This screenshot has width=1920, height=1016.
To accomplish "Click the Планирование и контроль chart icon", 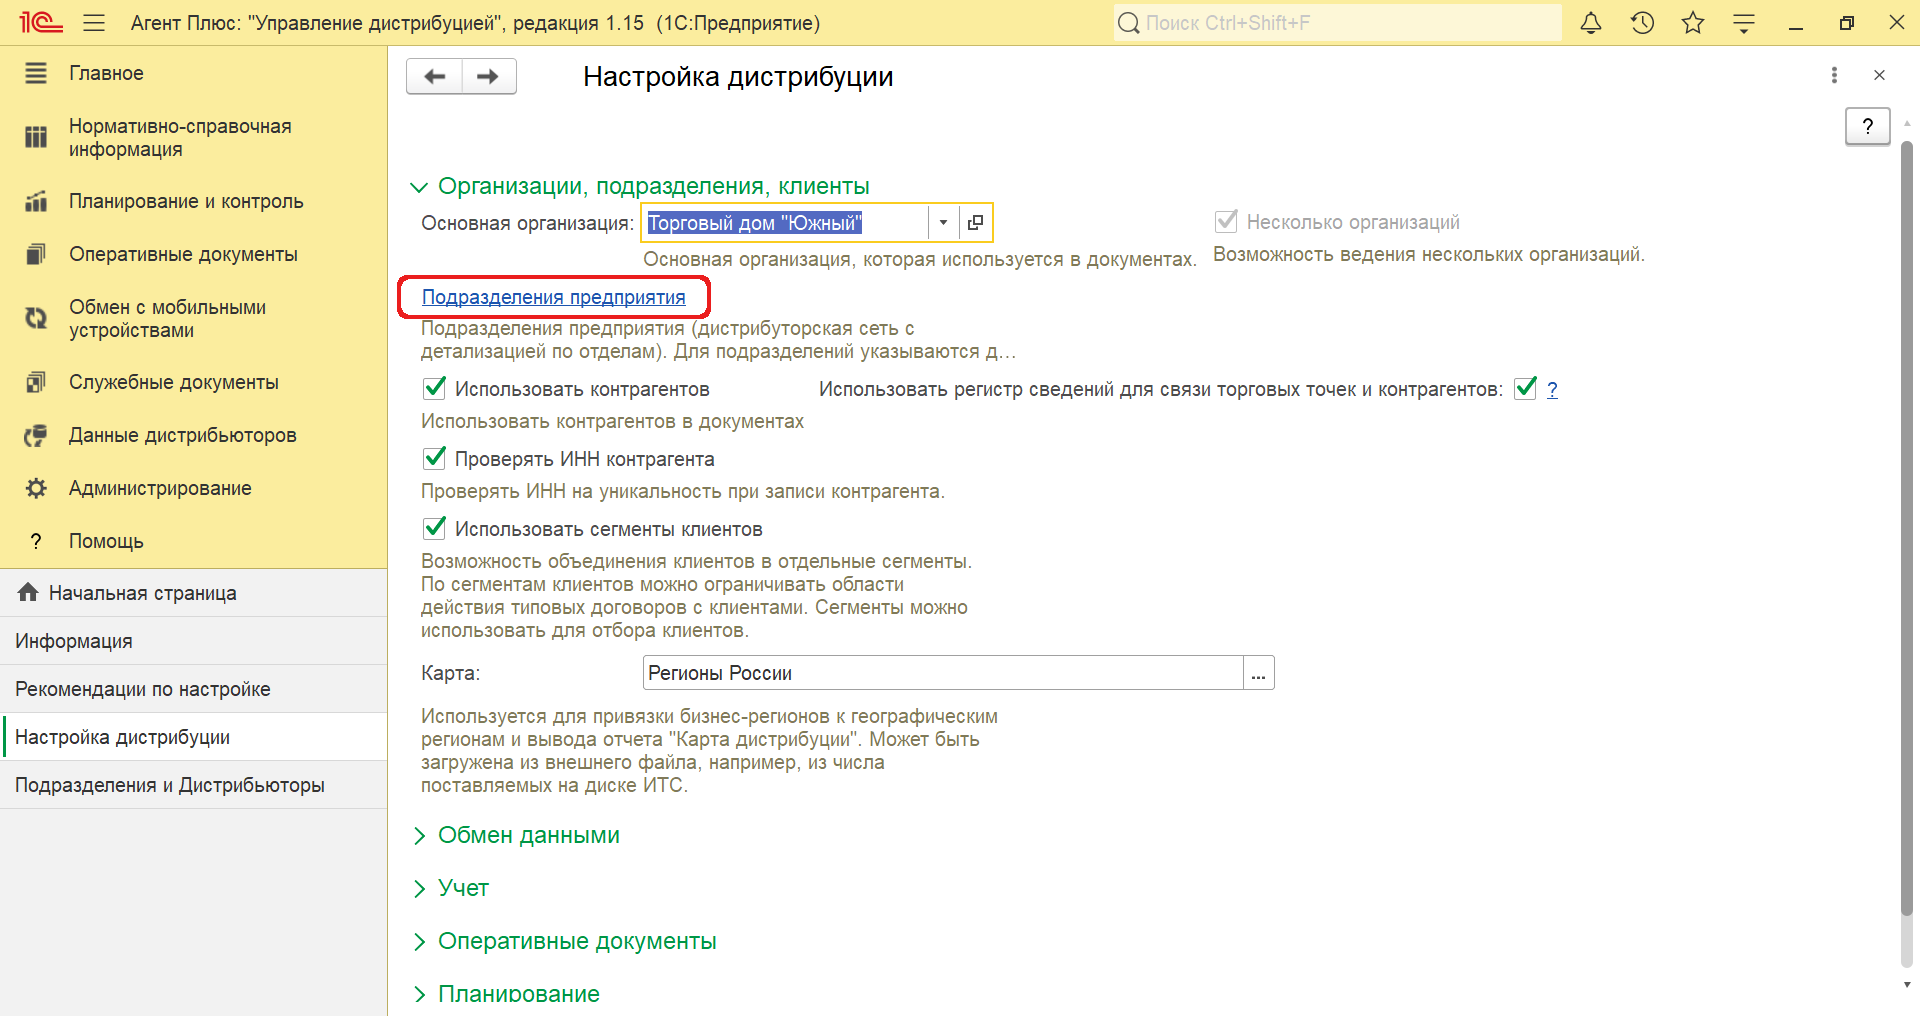I will tap(36, 201).
